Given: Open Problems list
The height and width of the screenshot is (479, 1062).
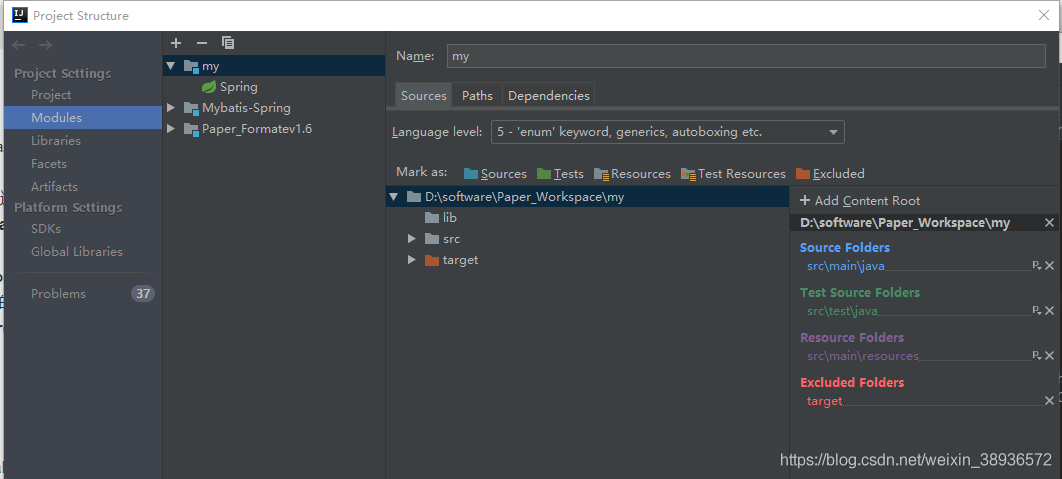Looking at the screenshot, I should click(58, 293).
